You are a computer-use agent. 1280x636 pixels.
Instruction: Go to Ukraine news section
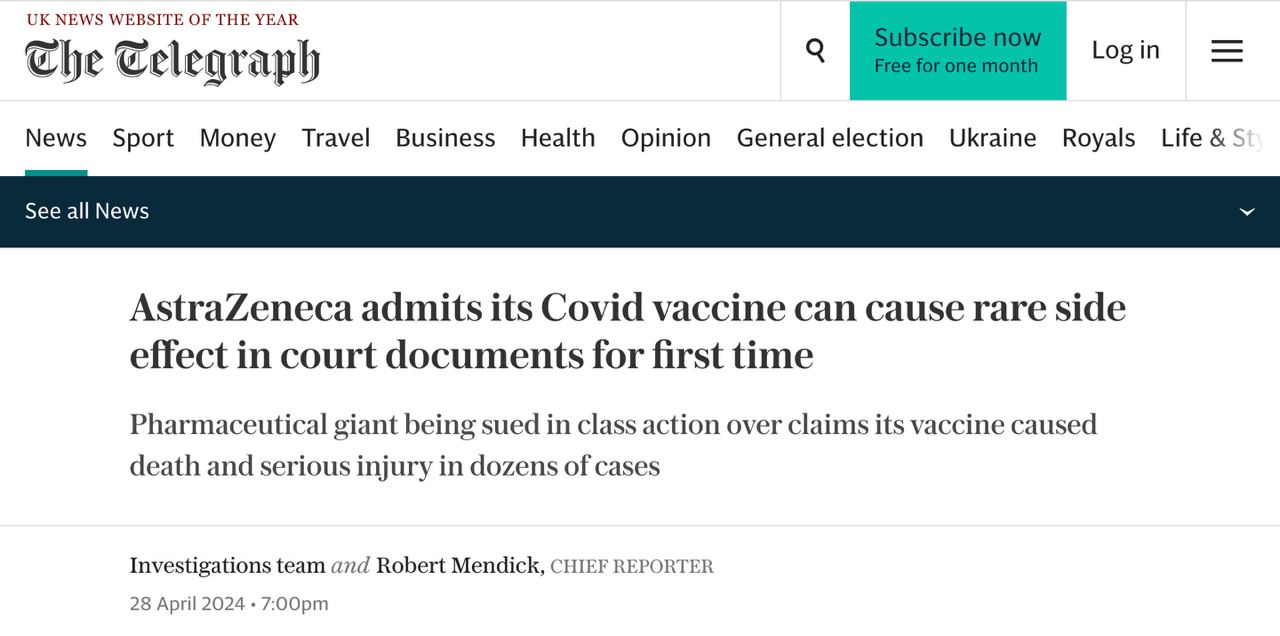point(992,138)
